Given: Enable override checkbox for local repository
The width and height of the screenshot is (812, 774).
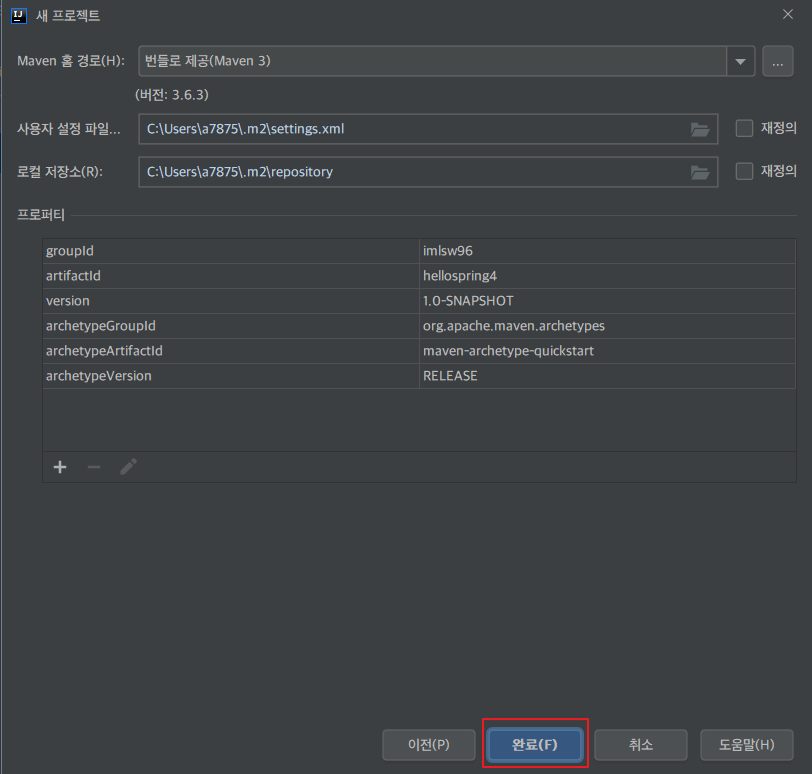Looking at the screenshot, I should 744,171.
